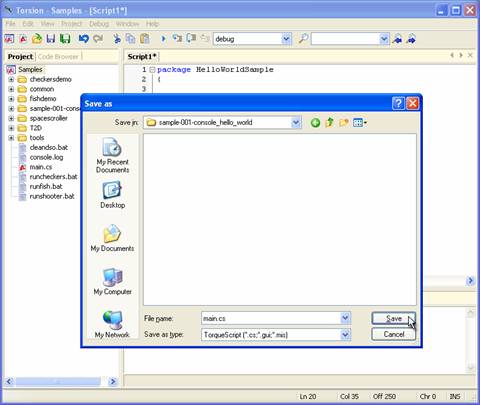Open the Views menu icon in dialog
This screenshot has height=405, width=480.
[360, 123]
